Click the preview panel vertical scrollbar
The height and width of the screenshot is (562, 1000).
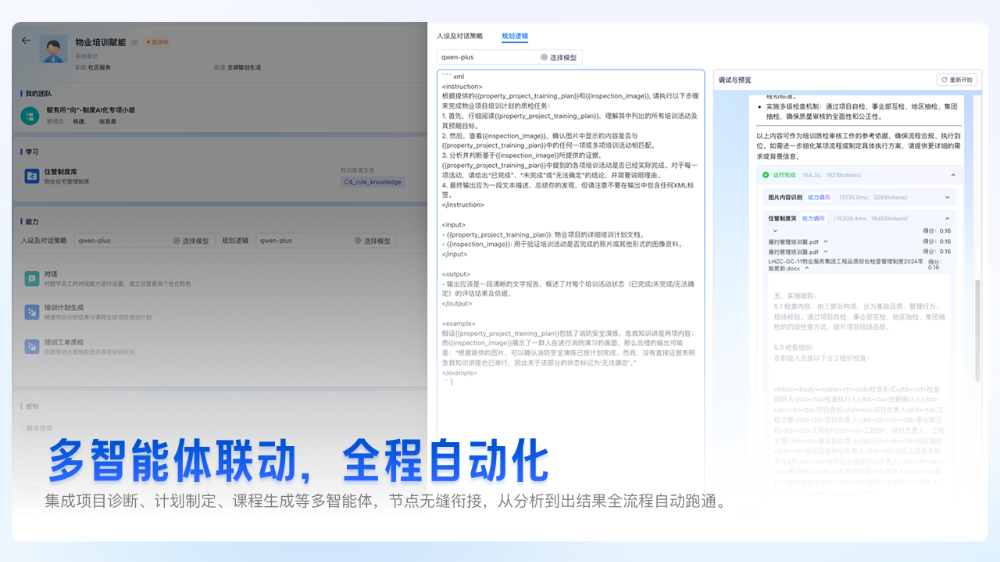click(977, 331)
